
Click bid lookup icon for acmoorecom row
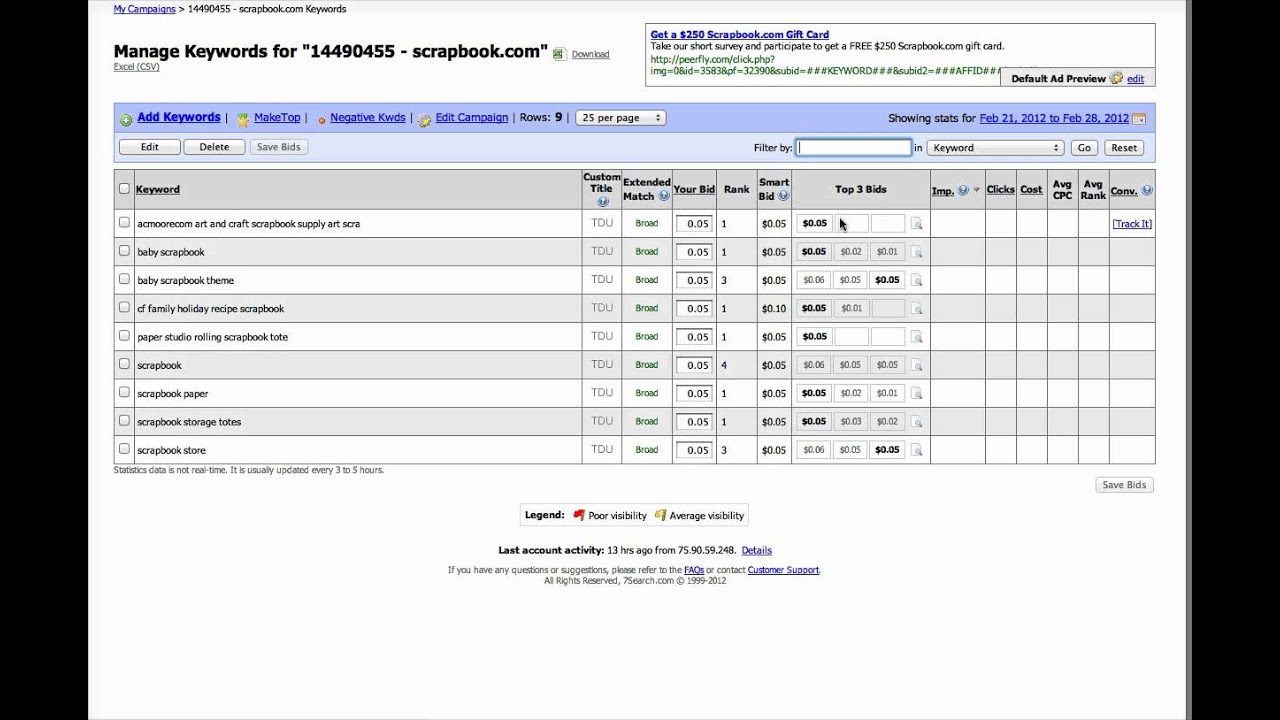[916, 224]
